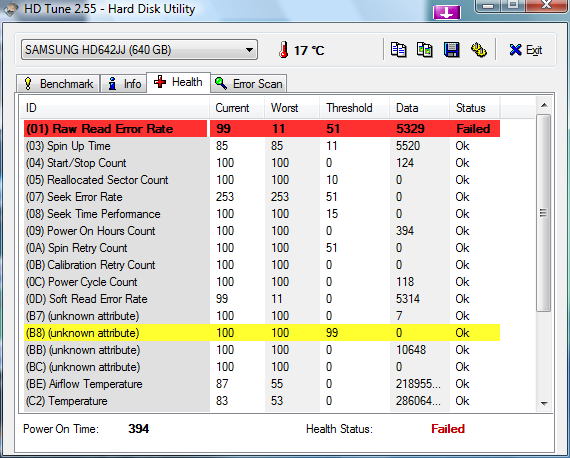
Task: Select the (01) Raw Read Error Rate row
Action: (x=262, y=129)
